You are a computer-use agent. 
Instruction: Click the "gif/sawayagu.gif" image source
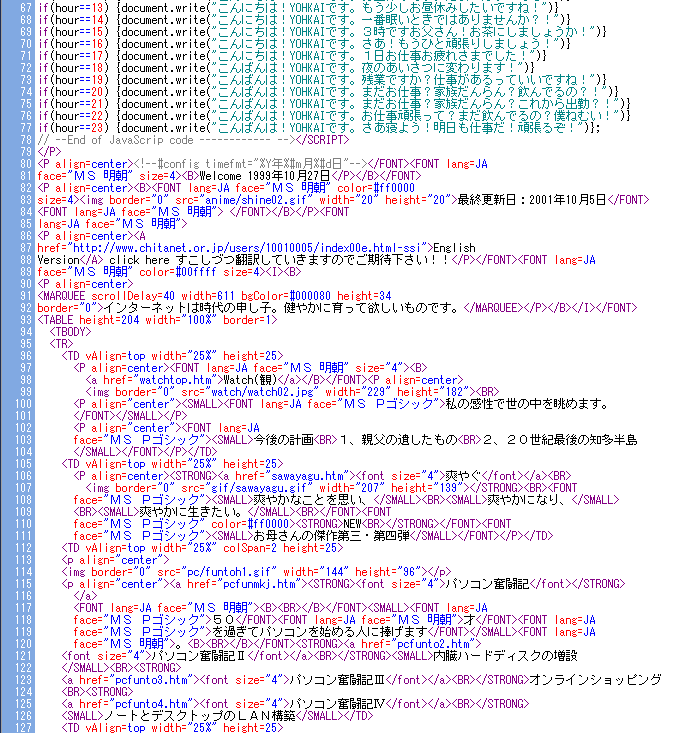[x=256, y=488]
